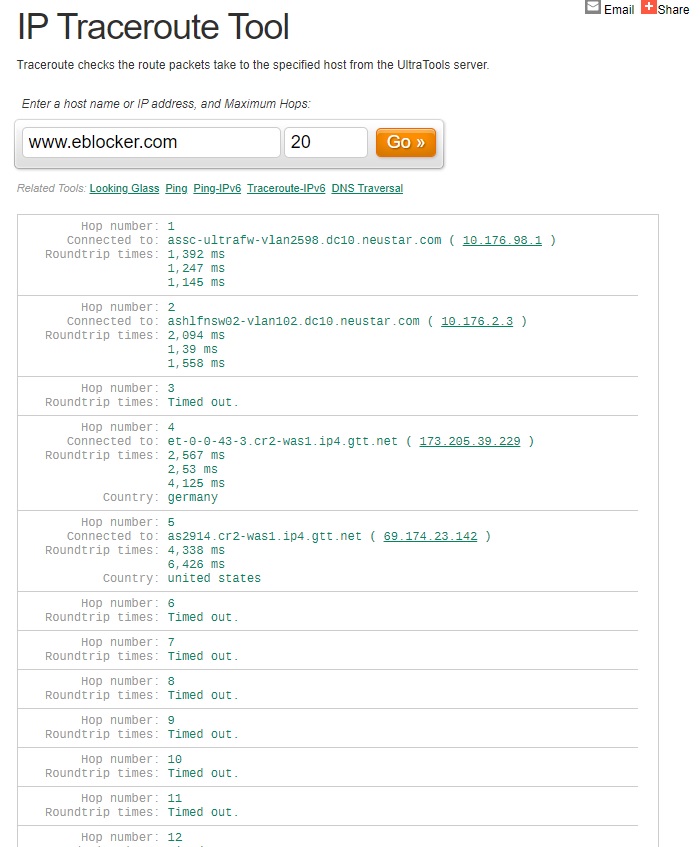
Task: Click hop number value 12
Action: click(x=174, y=837)
